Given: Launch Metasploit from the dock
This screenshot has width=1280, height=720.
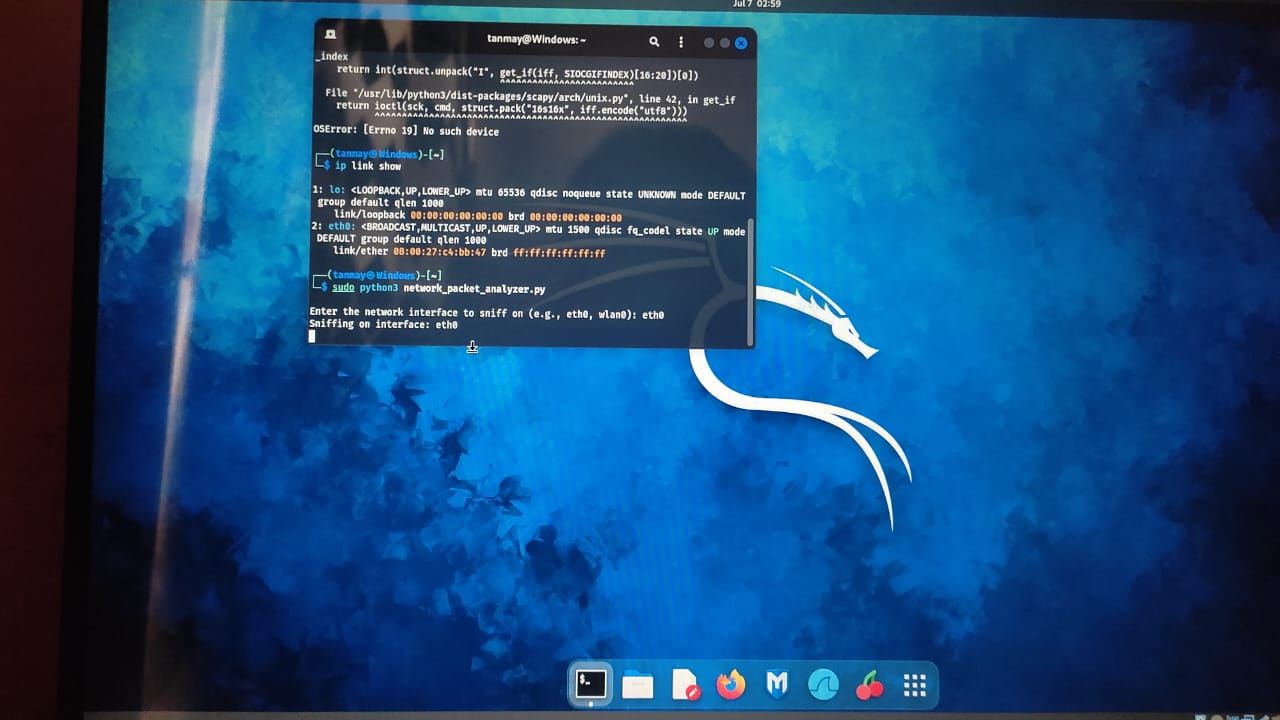Looking at the screenshot, I should pyautogui.click(x=778, y=684).
